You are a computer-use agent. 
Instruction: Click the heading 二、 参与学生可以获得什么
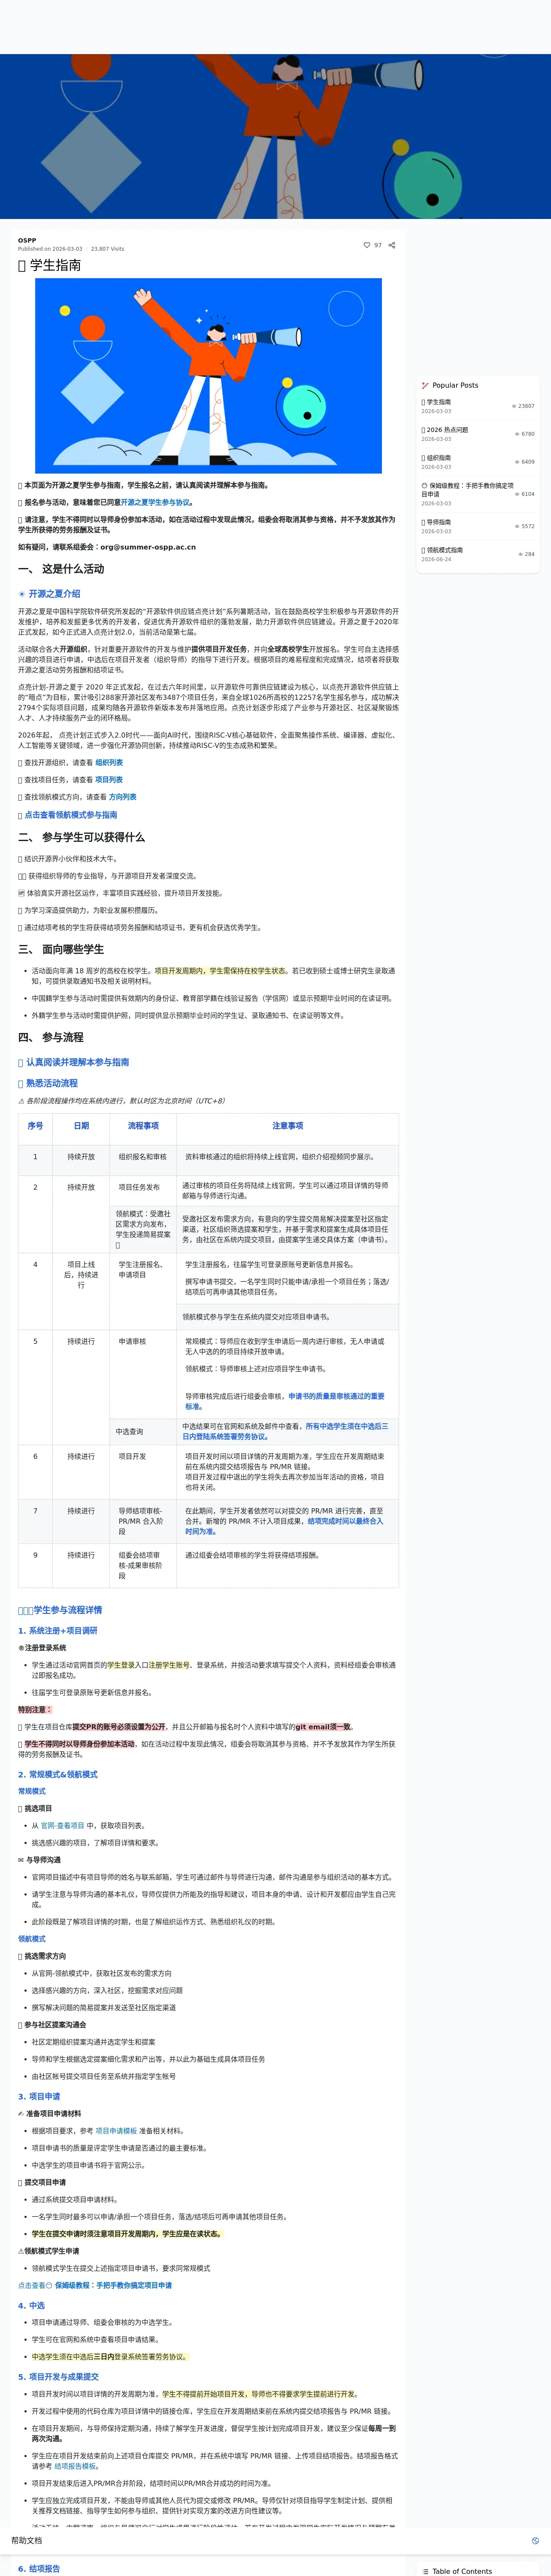click(81, 837)
